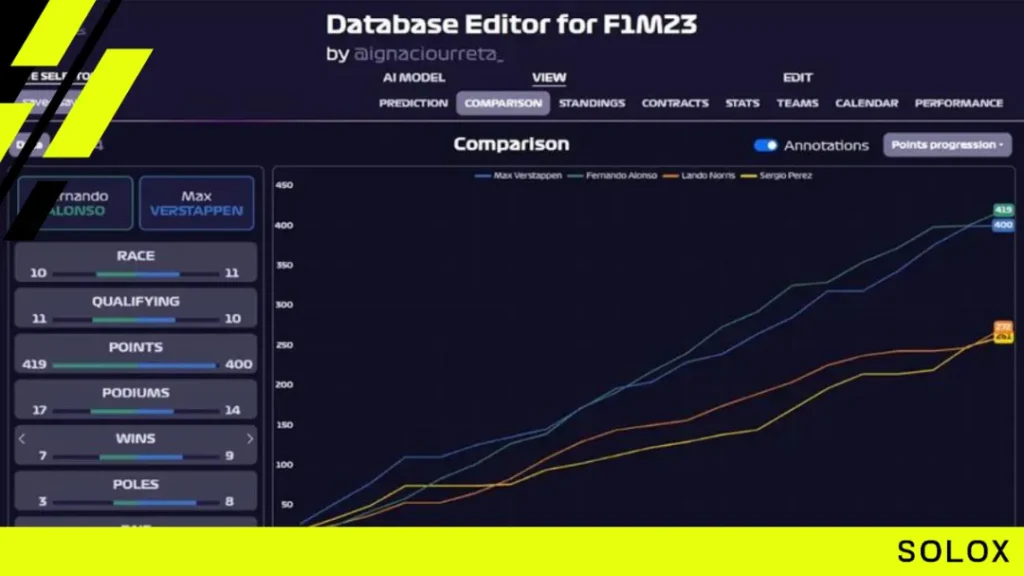The height and width of the screenshot is (576, 1024).
Task: Click the Comparison page title
Action: [511, 144]
